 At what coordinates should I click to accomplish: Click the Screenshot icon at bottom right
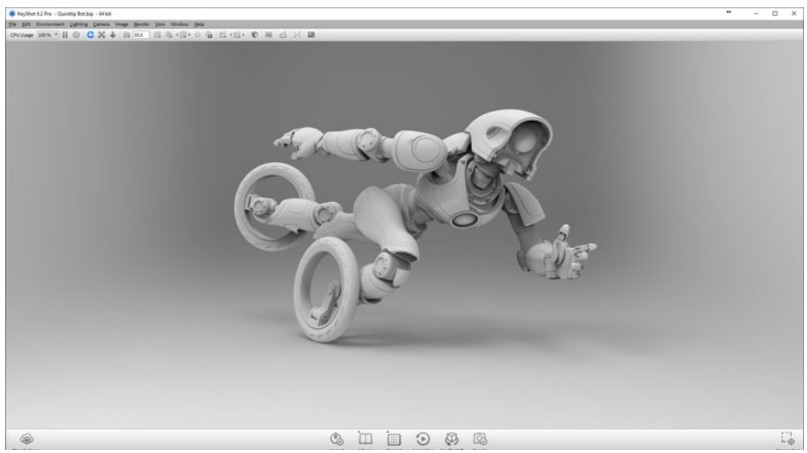click(786, 438)
